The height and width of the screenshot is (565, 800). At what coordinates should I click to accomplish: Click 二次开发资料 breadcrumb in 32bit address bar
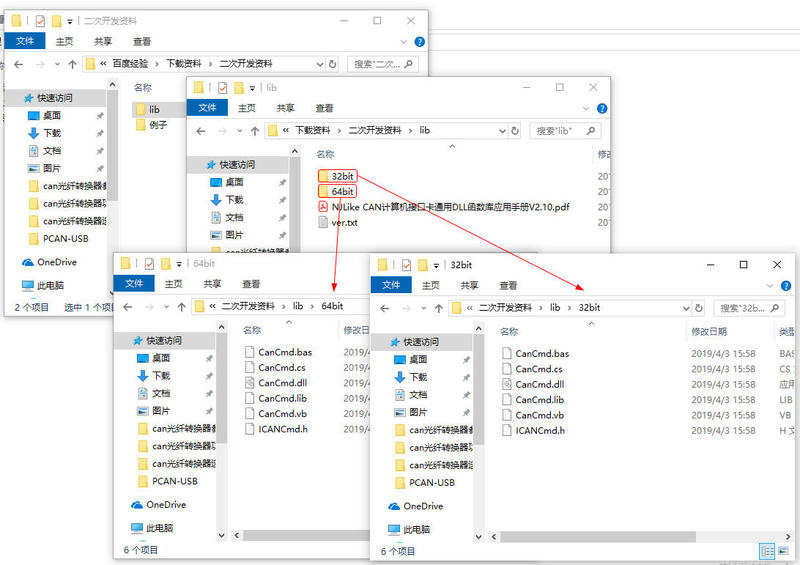(x=505, y=308)
